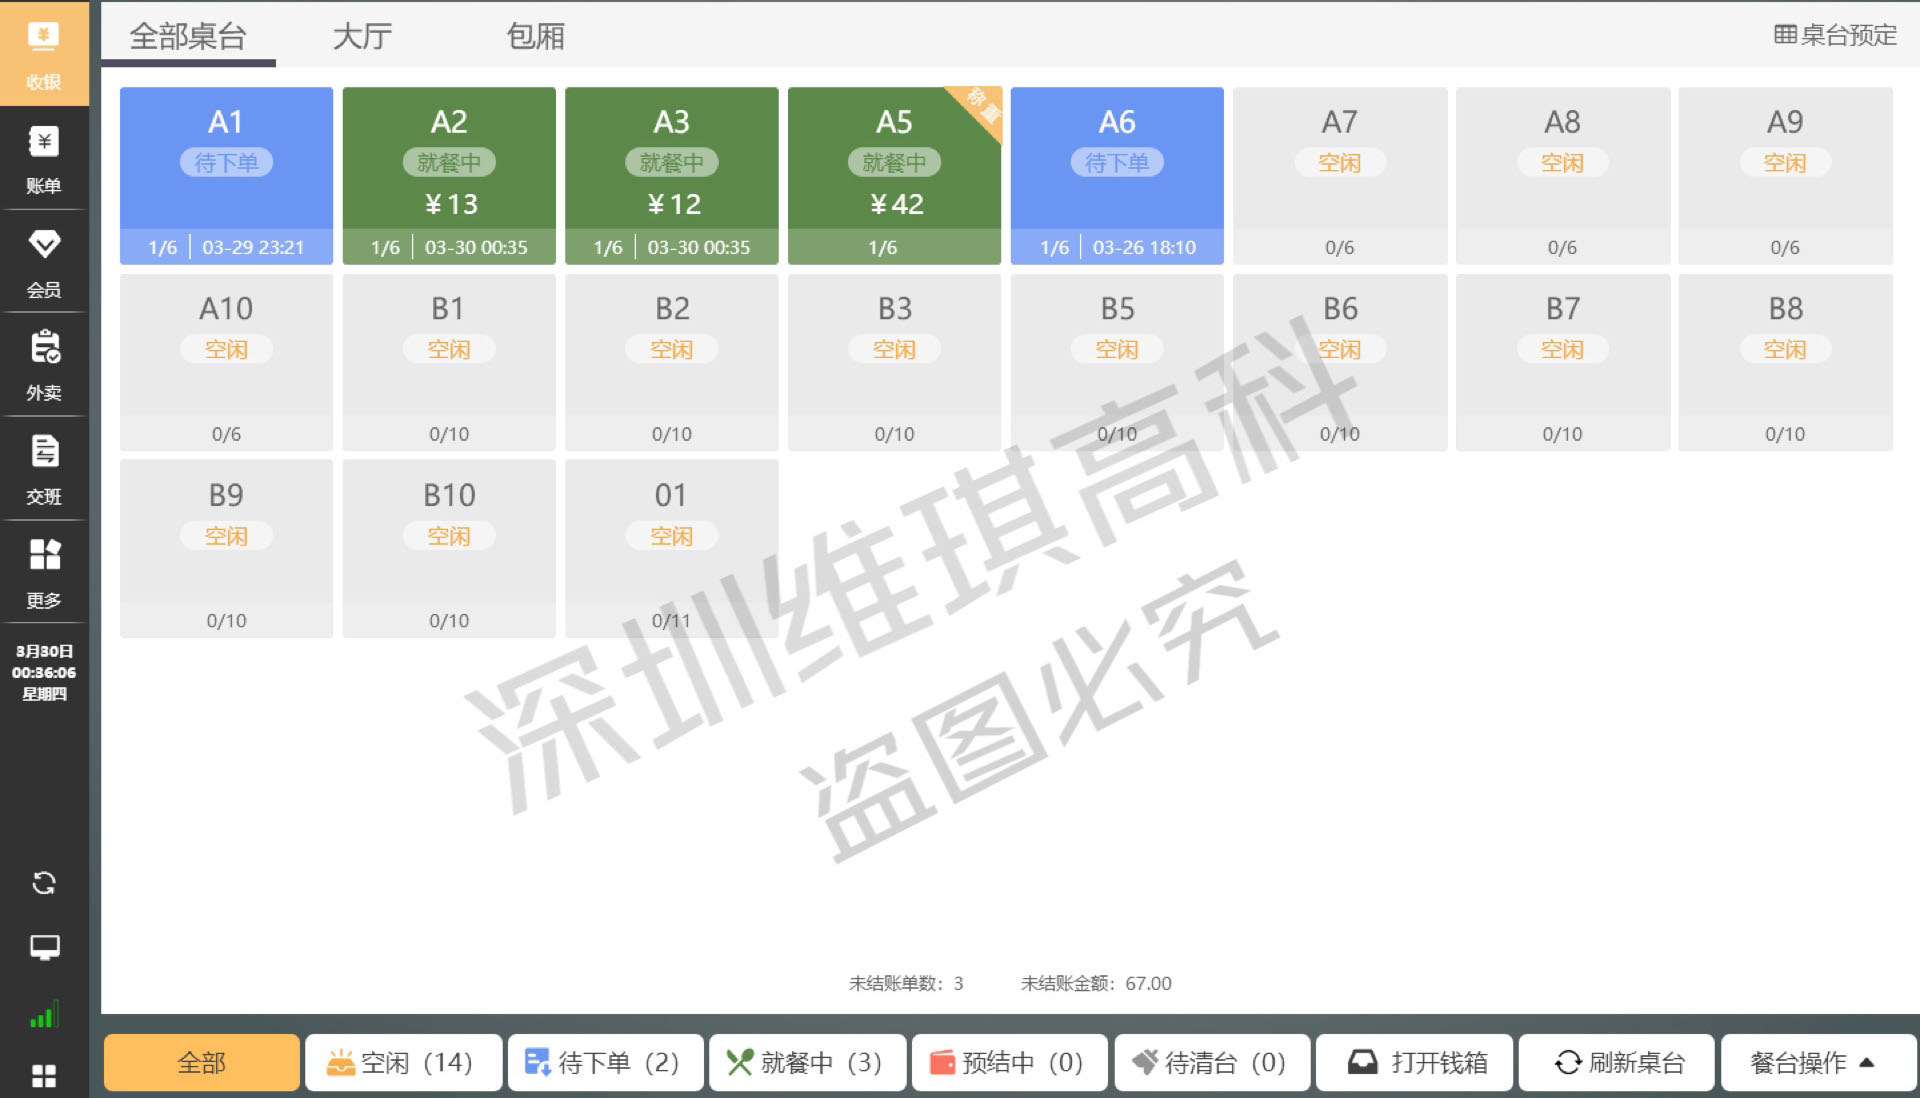Select idle table B9
1920x1098 pixels.
[226, 549]
